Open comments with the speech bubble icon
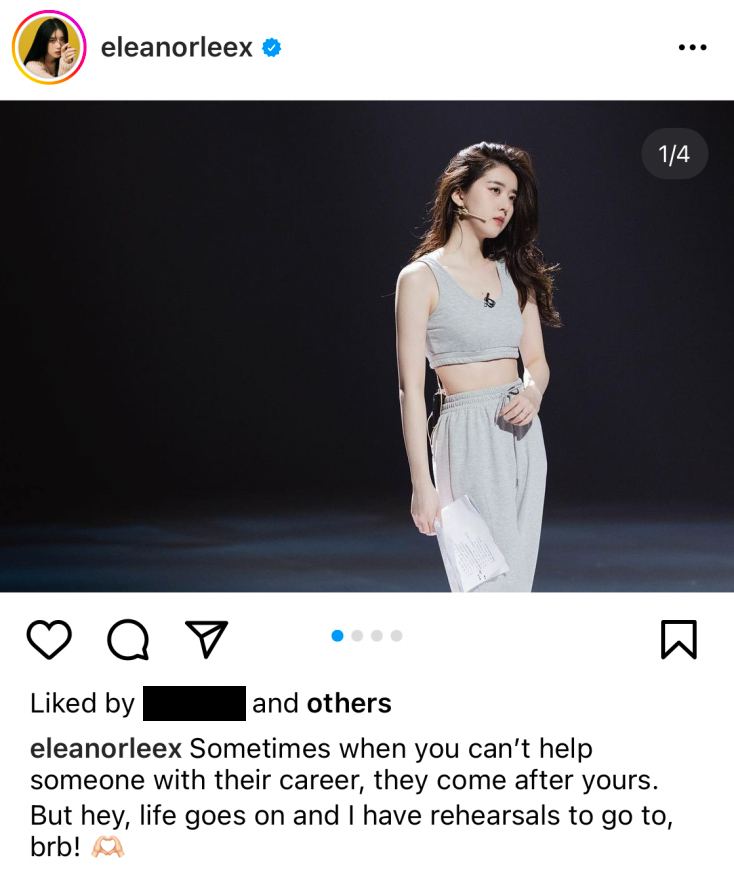Image resolution: width=734 pixels, height=874 pixels. point(128,639)
